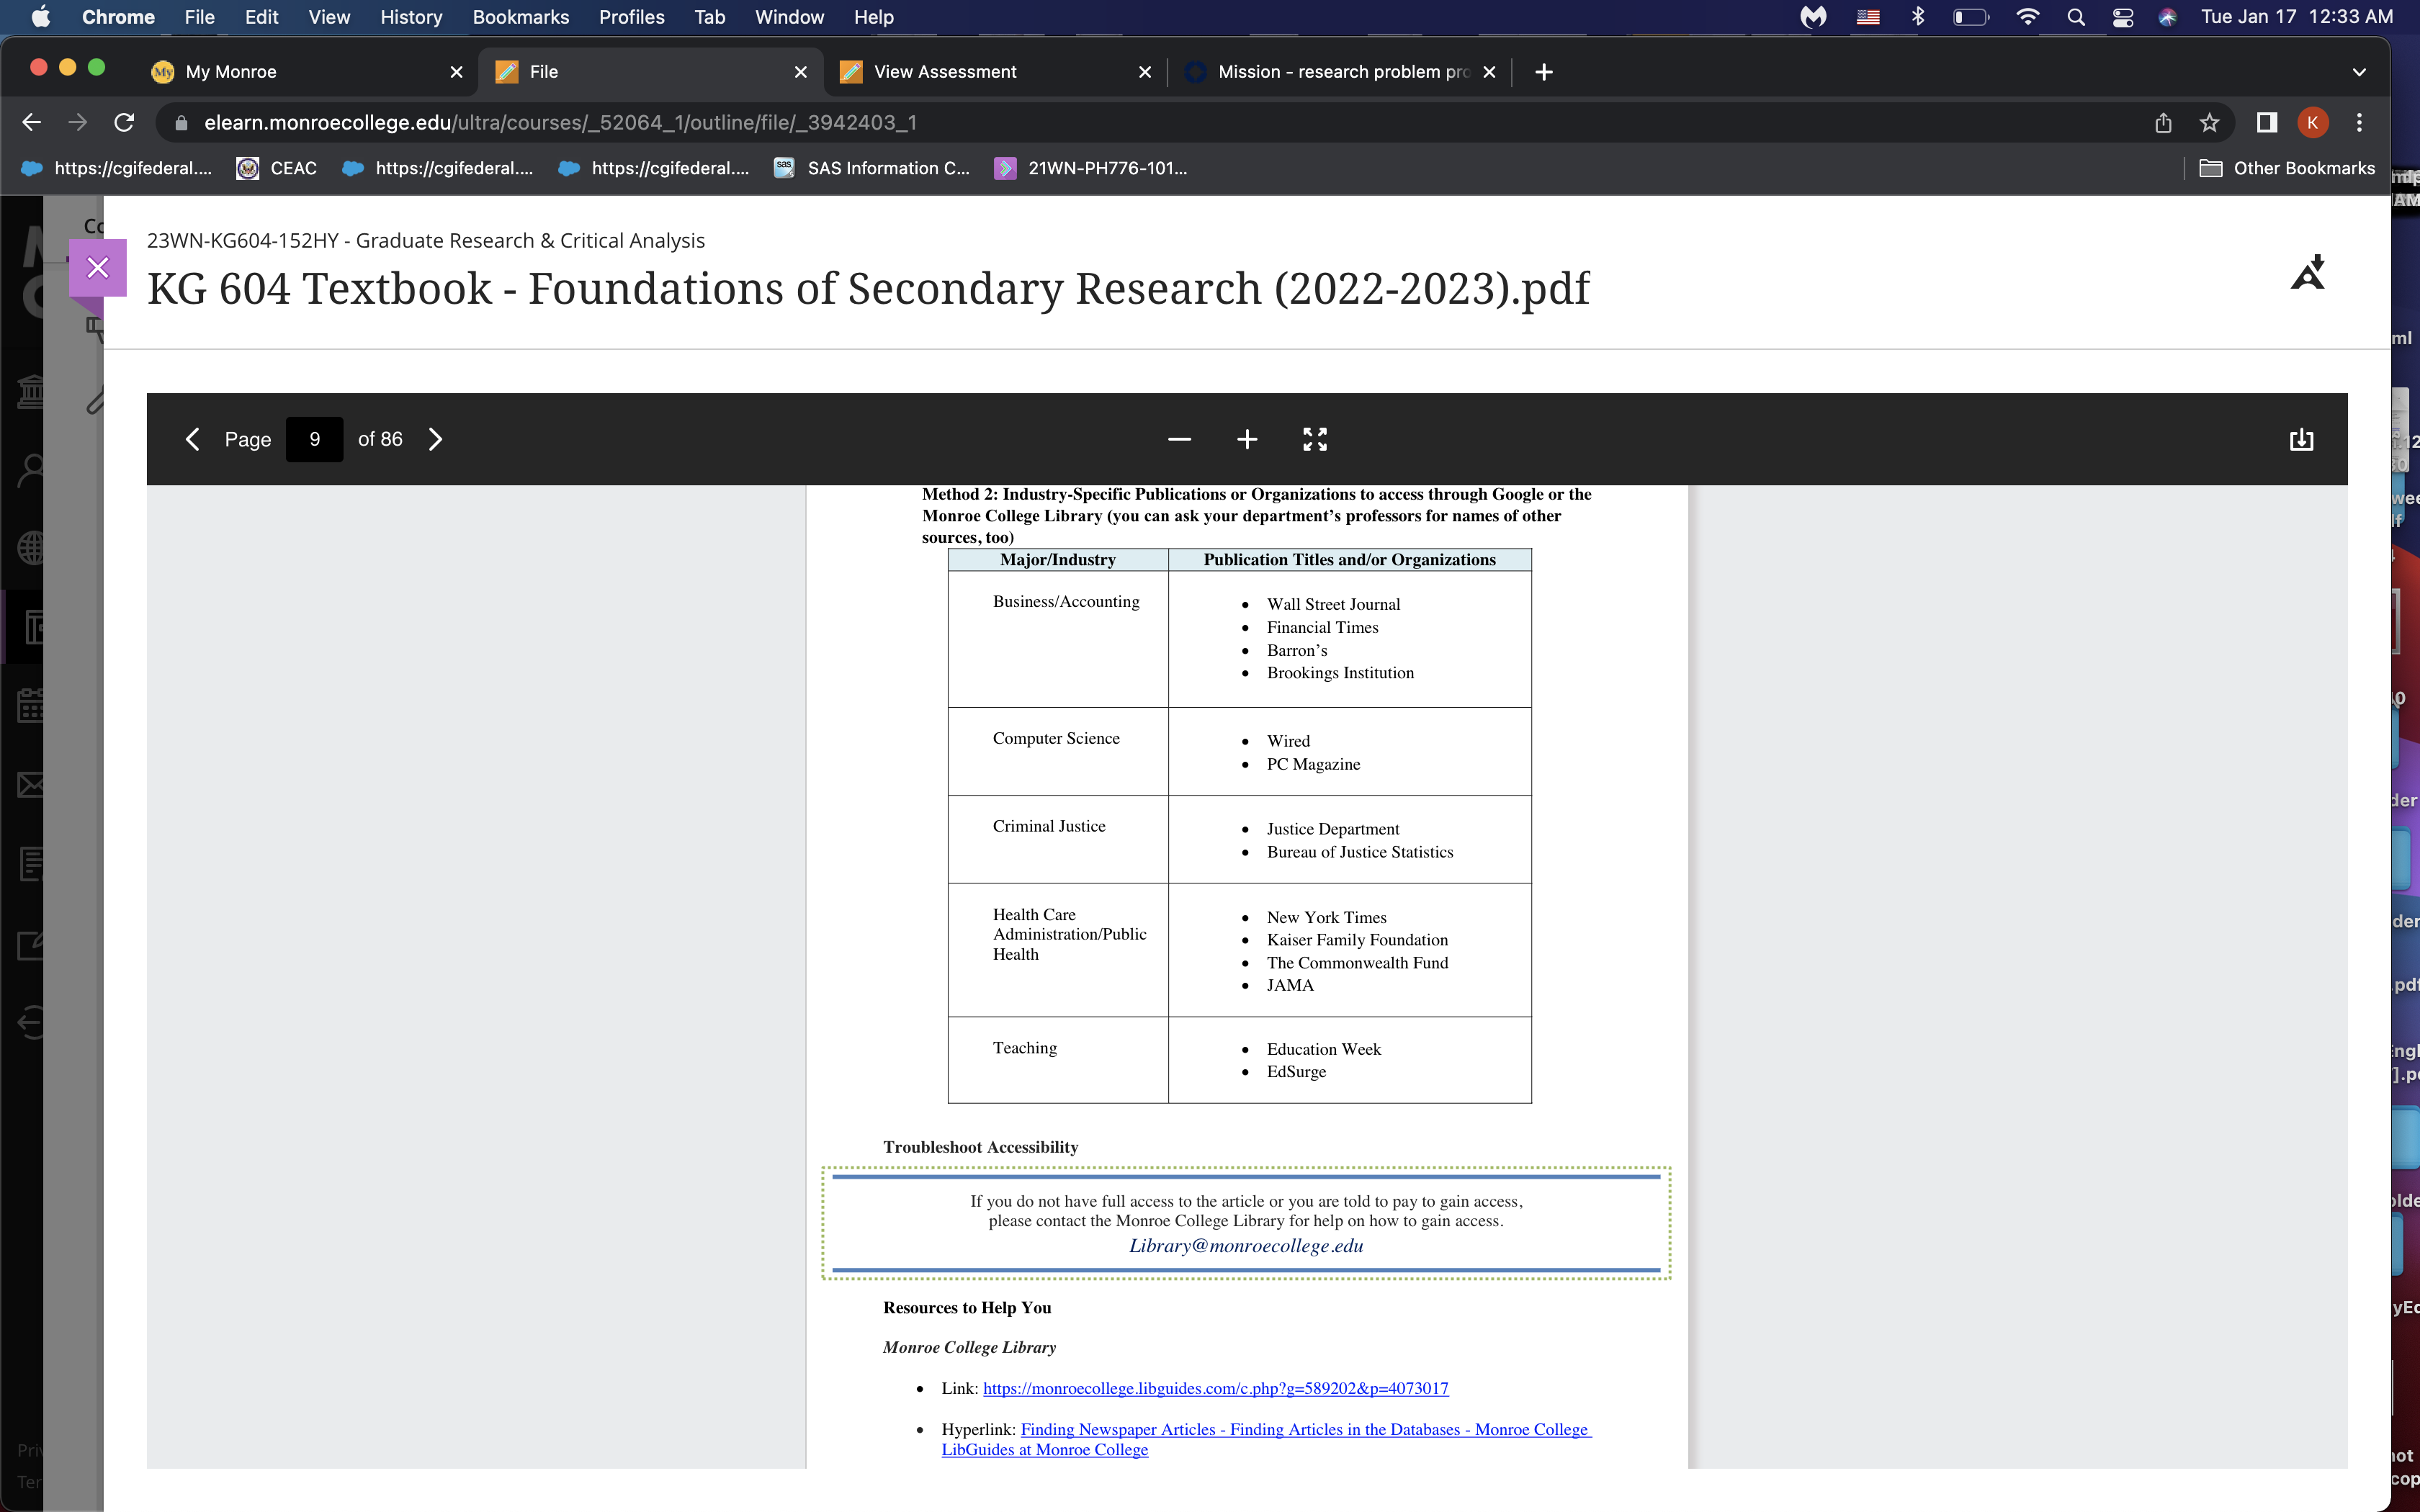Share this page icon in address bar
The image size is (2420, 1512).
click(2163, 122)
